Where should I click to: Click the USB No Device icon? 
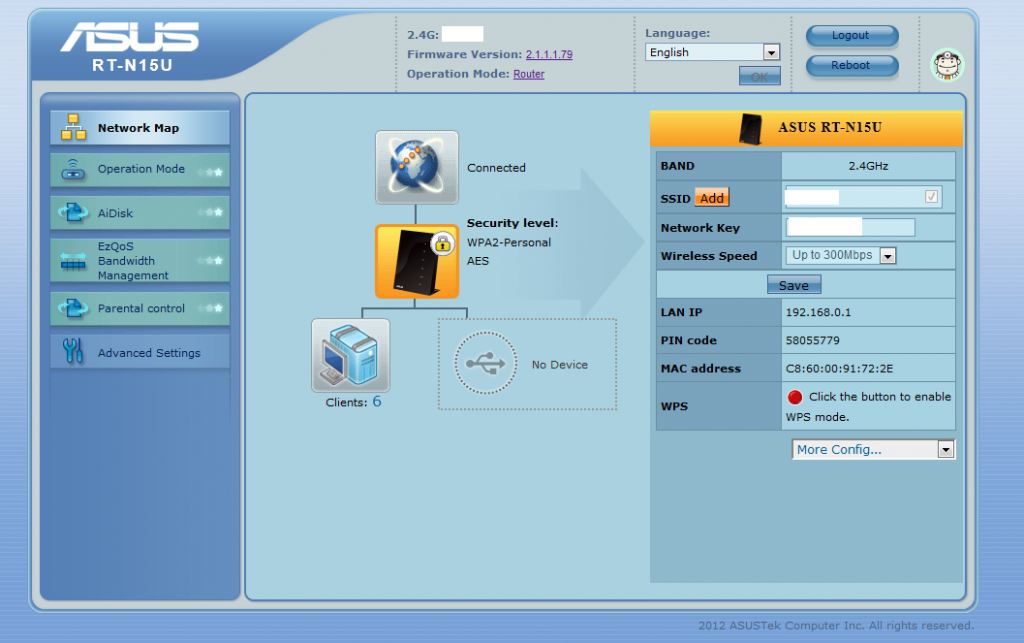pos(486,364)
